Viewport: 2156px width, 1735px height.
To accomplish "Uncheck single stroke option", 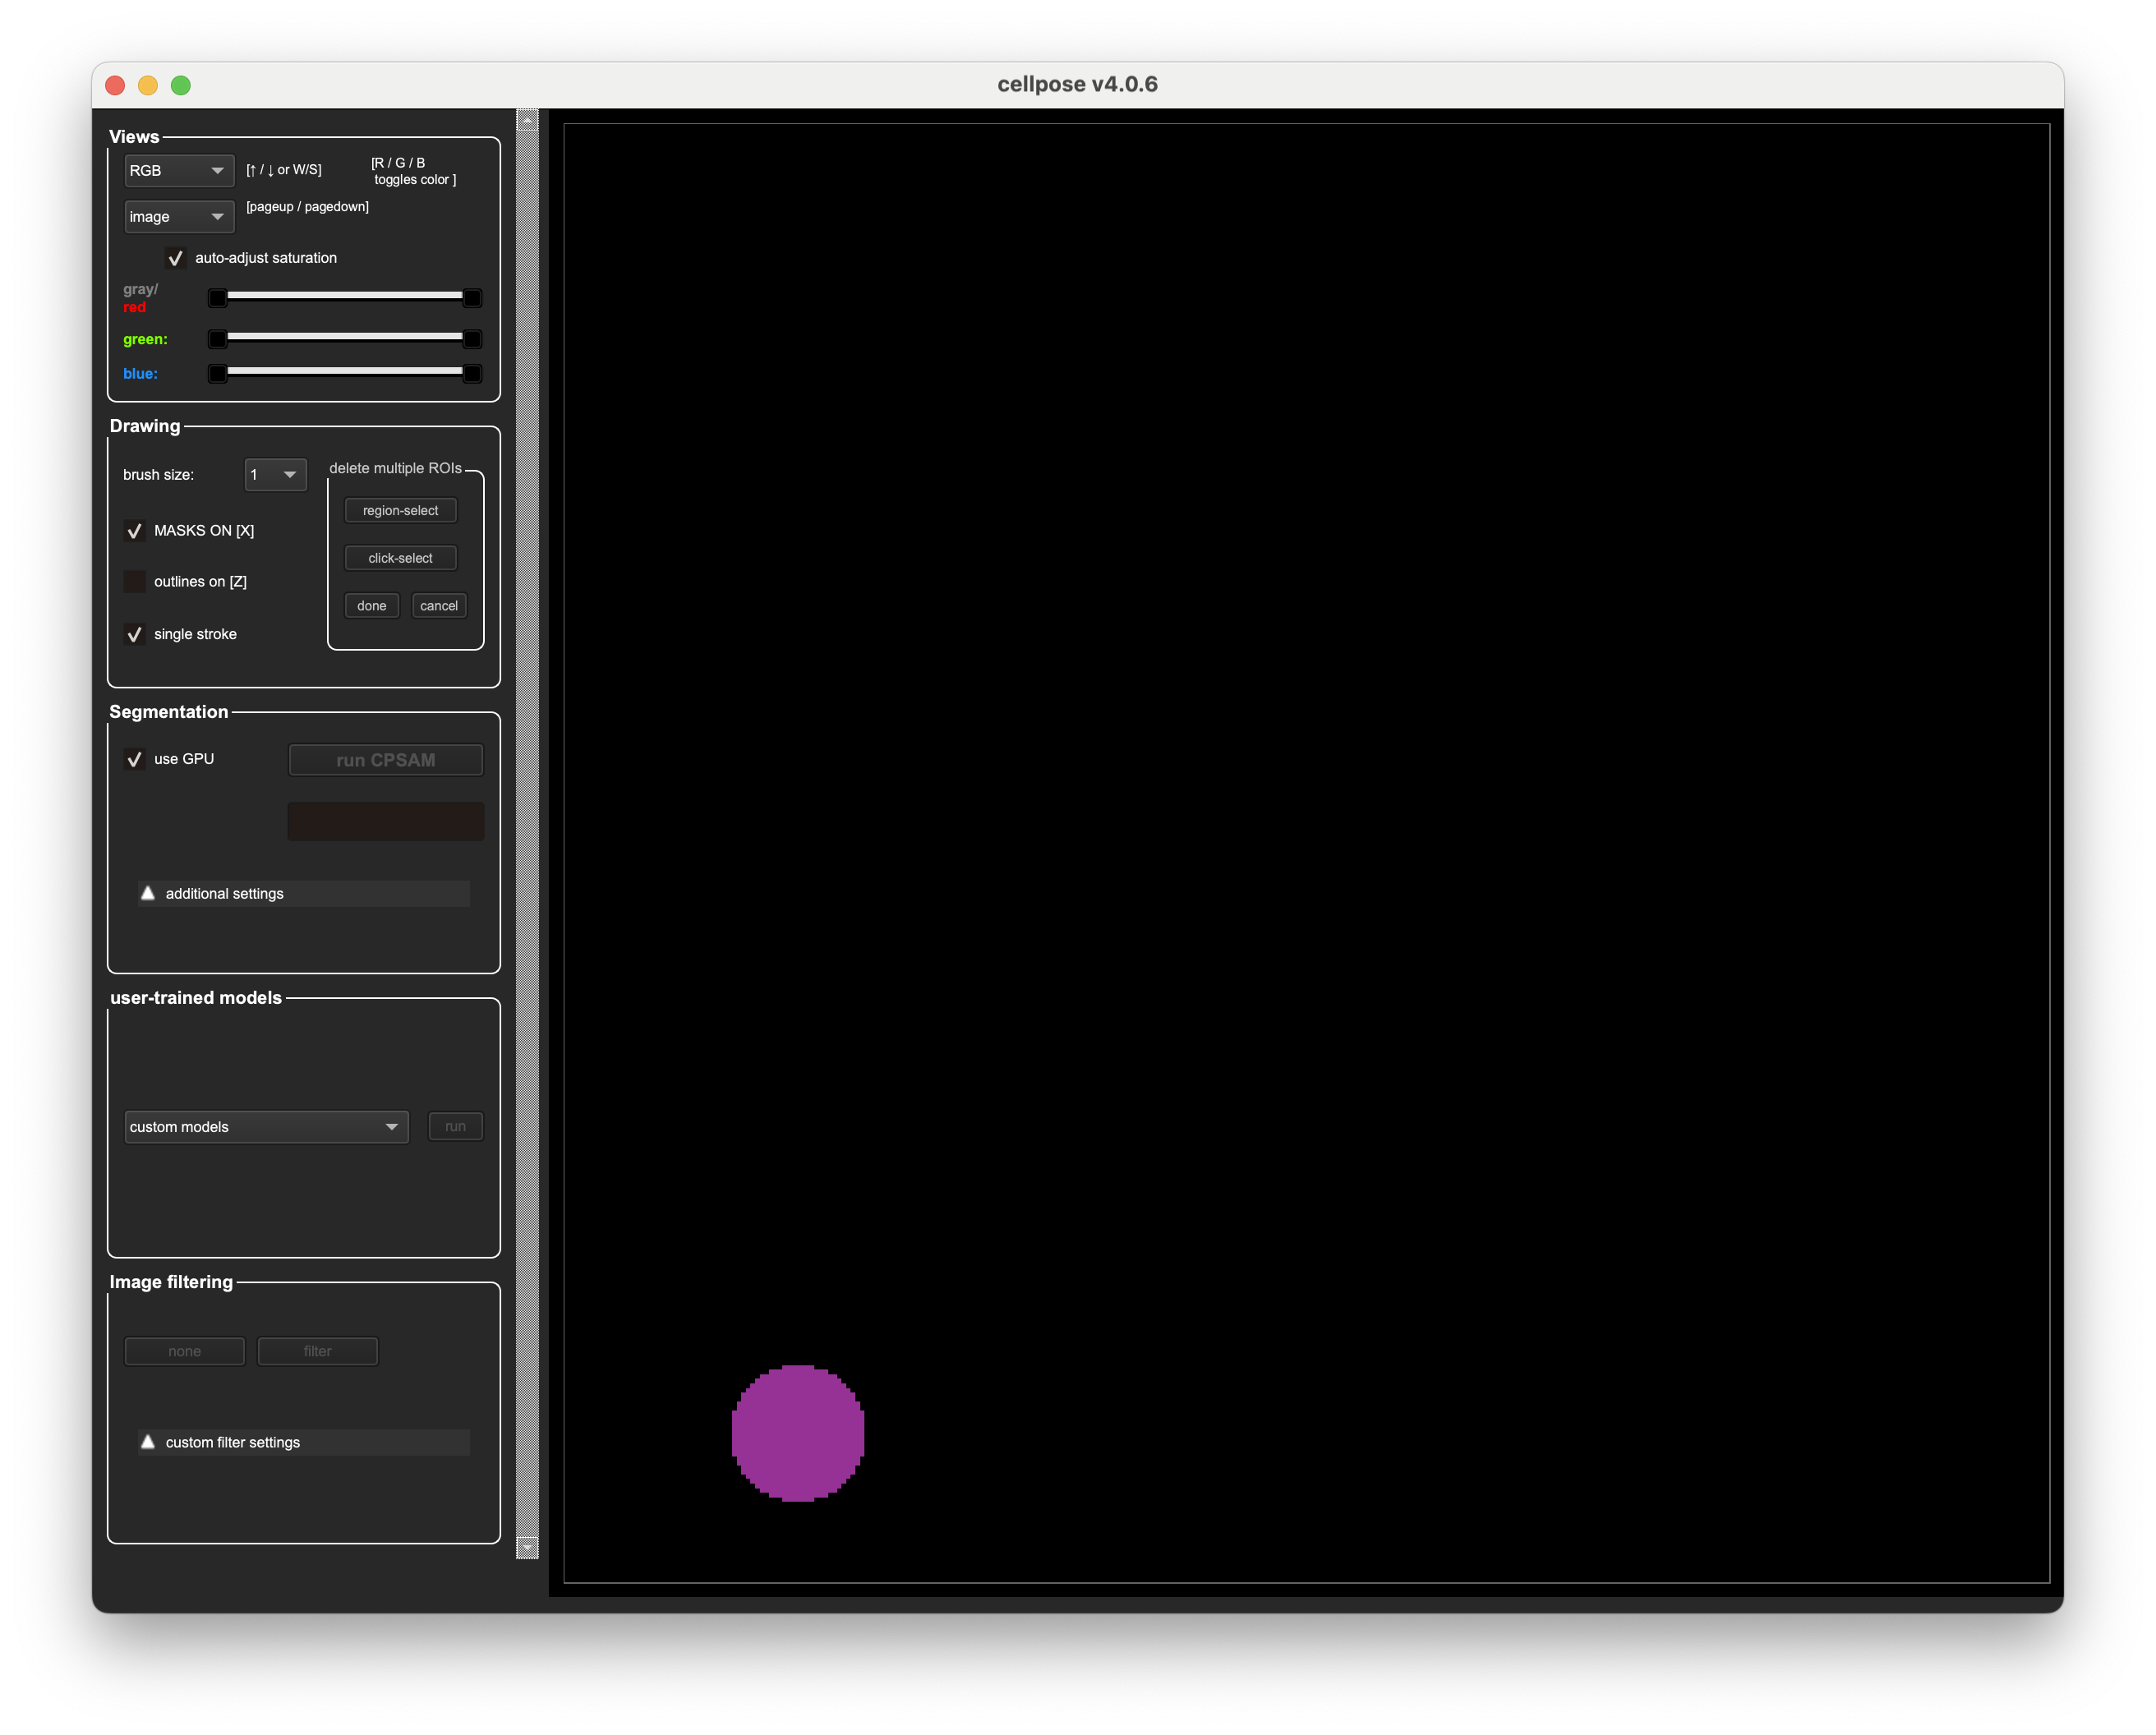I will click(x=134, y=634).
